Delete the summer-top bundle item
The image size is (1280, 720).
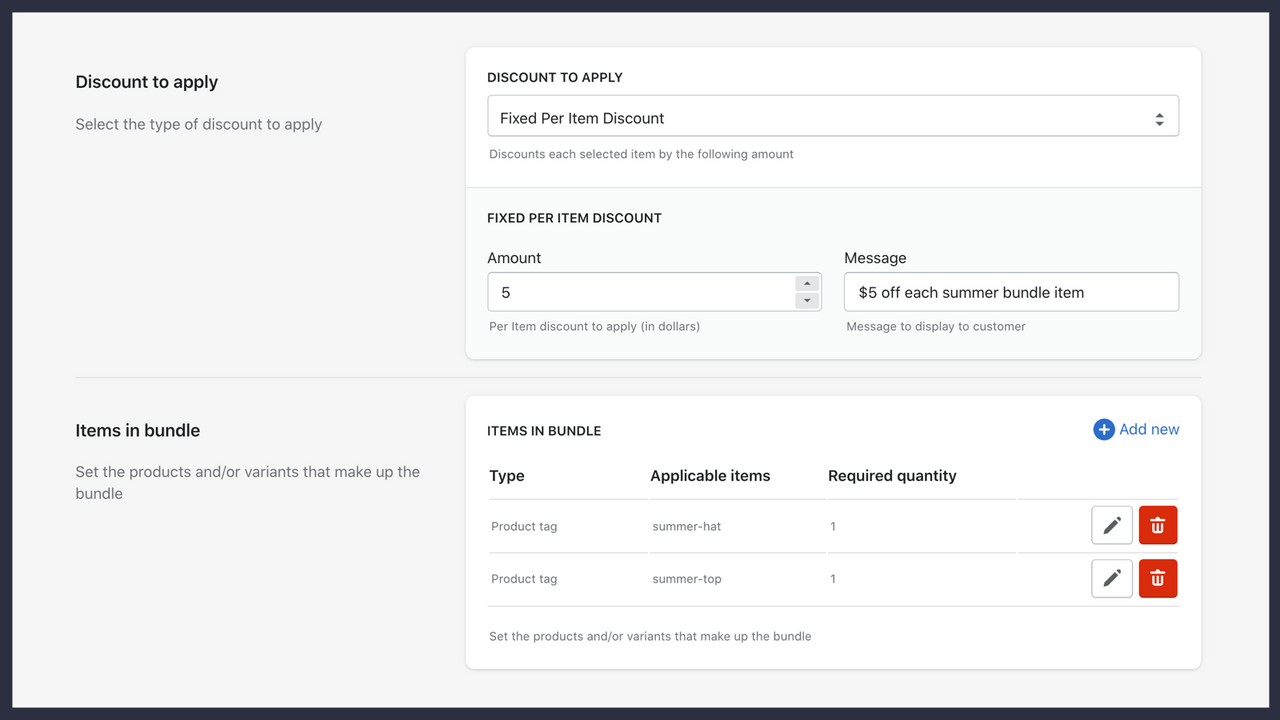coord(1158,578)
